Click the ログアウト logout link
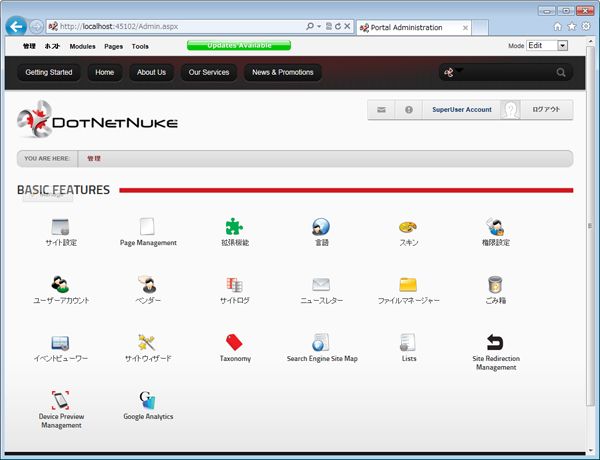 click(x=546, y=109)
